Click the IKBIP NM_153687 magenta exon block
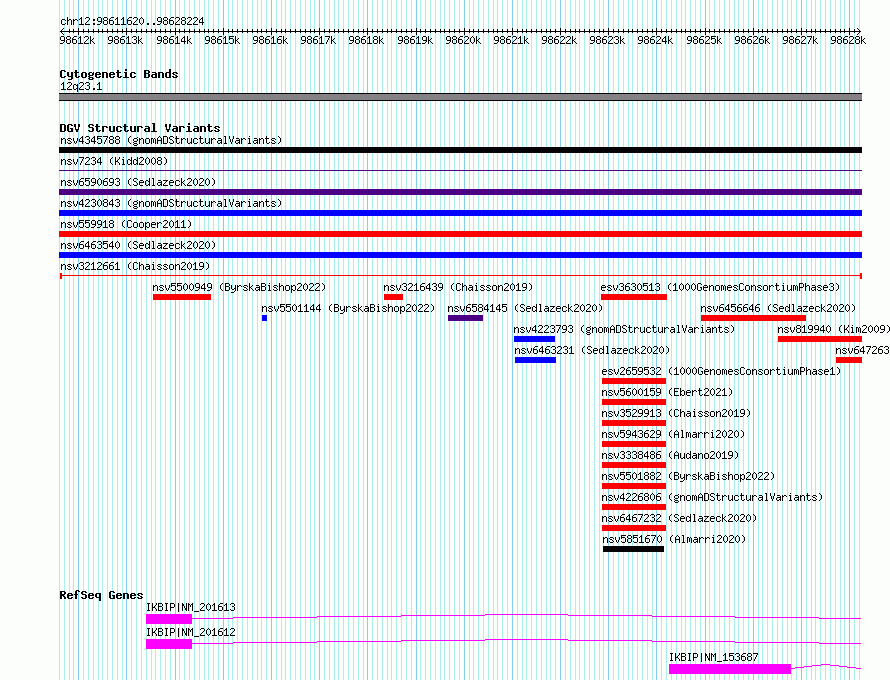Screen dimensions: 890x680 click(730, 669)
